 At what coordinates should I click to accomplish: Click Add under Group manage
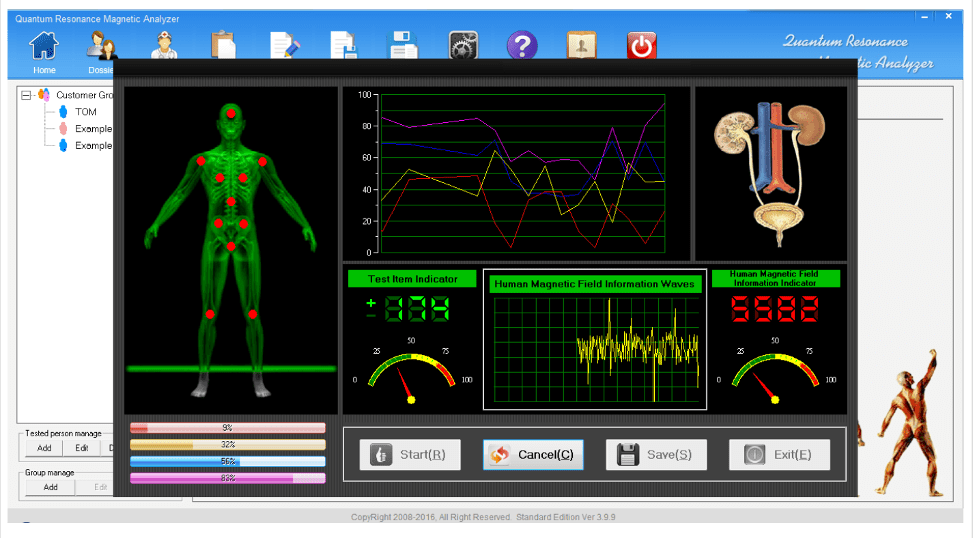tap(50, 487)
